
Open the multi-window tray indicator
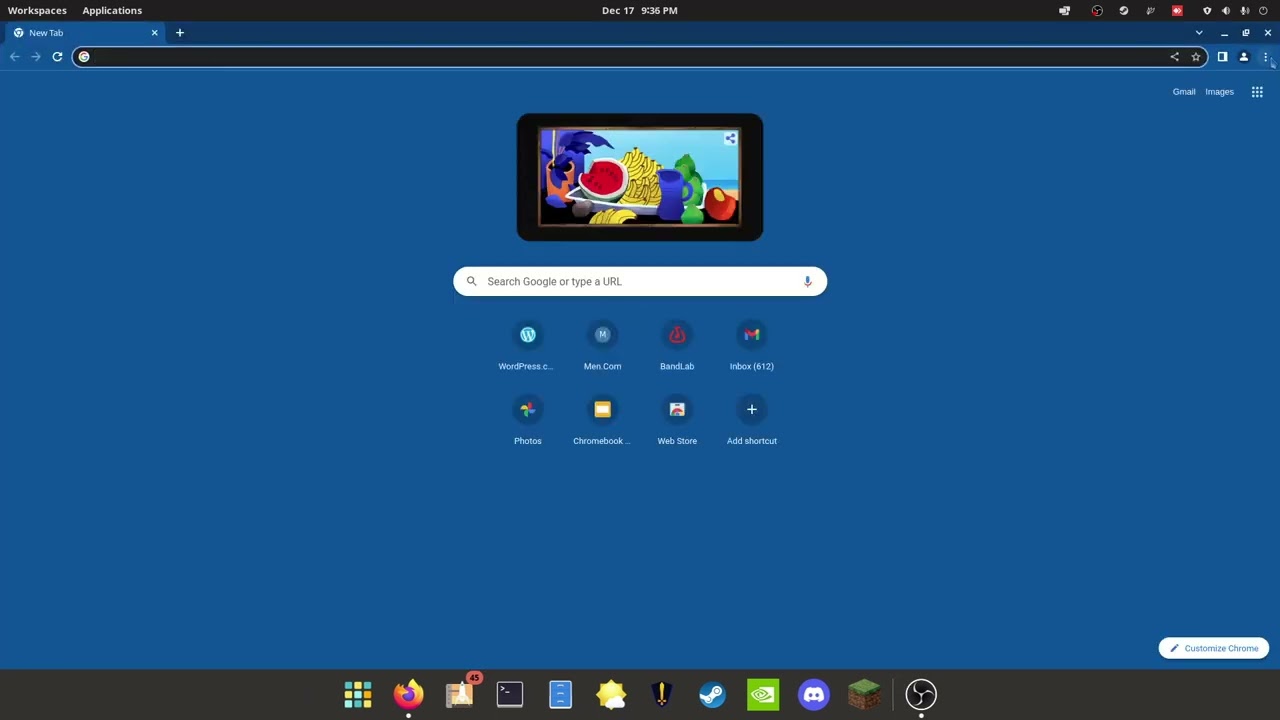tap(1065, 10)
